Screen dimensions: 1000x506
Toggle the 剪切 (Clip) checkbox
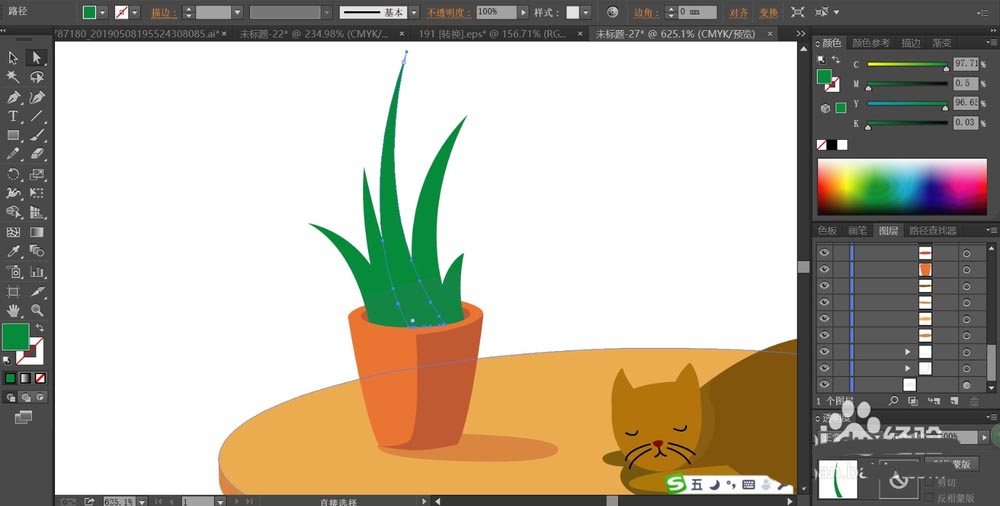[929, 481]
